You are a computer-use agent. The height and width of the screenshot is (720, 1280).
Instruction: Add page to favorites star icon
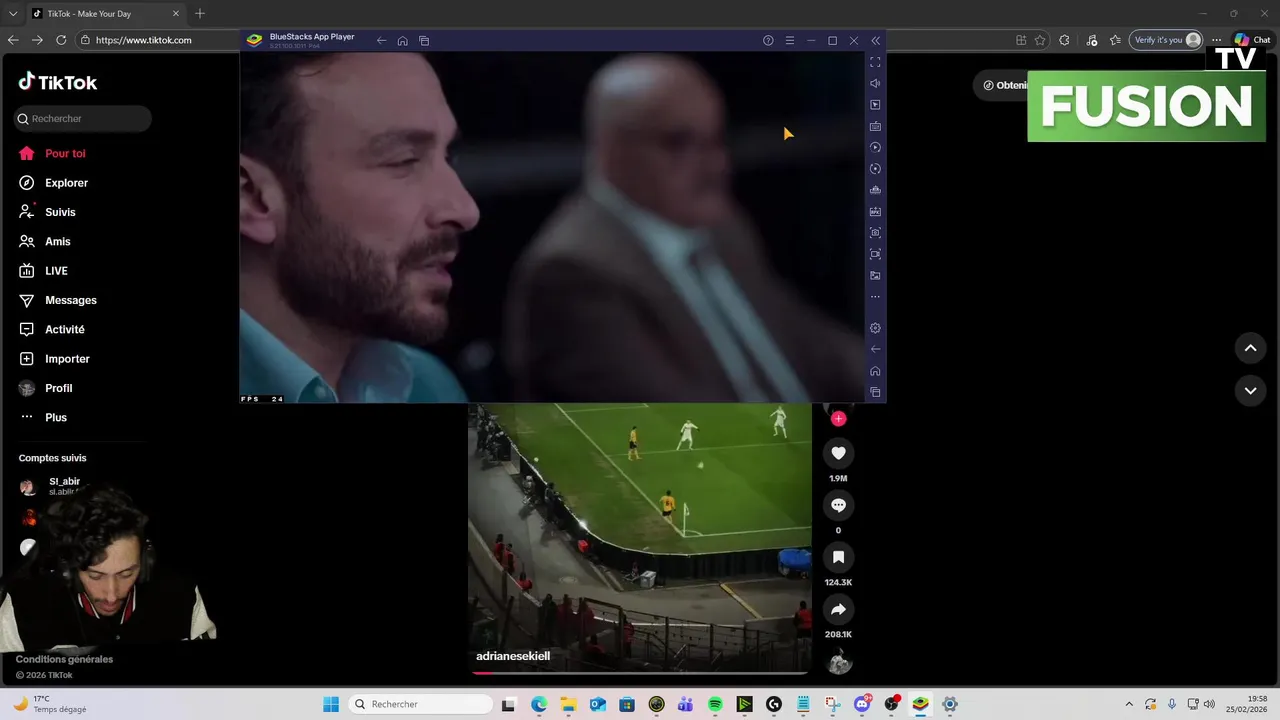[1040, 40]
